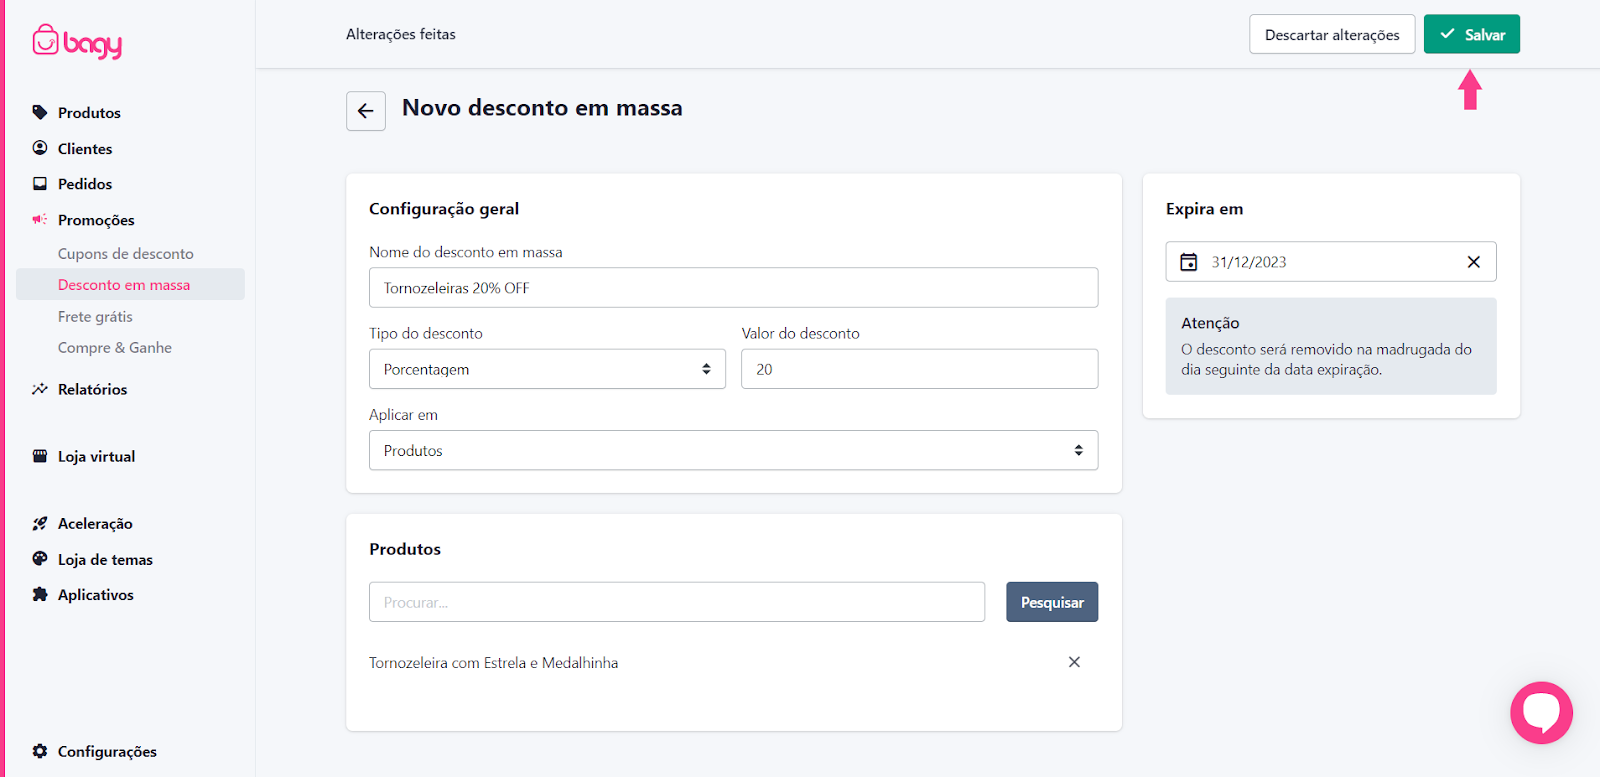Viewport: 1600px width, 777px height.
Task: Click the Aplicativos puzzle icon
Action: pyautogui.click(x=40, y=594)
